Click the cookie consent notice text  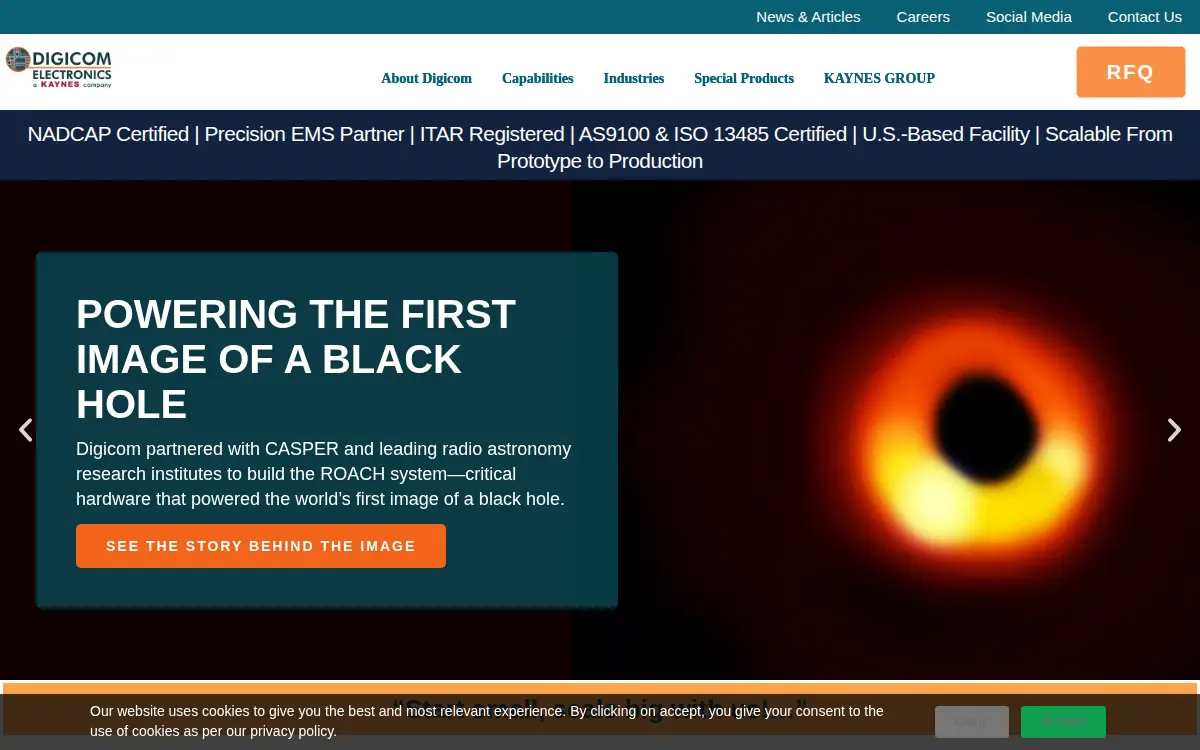coord(487,721)
